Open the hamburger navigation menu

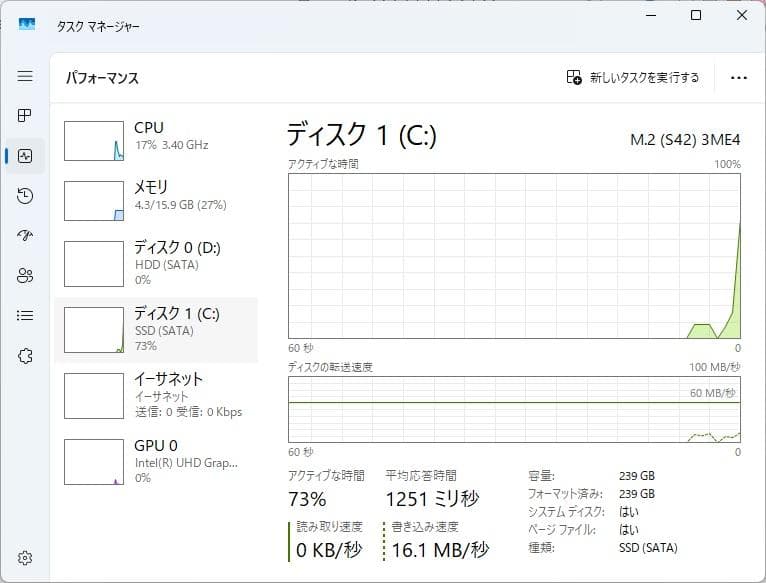tap(25, 76)
